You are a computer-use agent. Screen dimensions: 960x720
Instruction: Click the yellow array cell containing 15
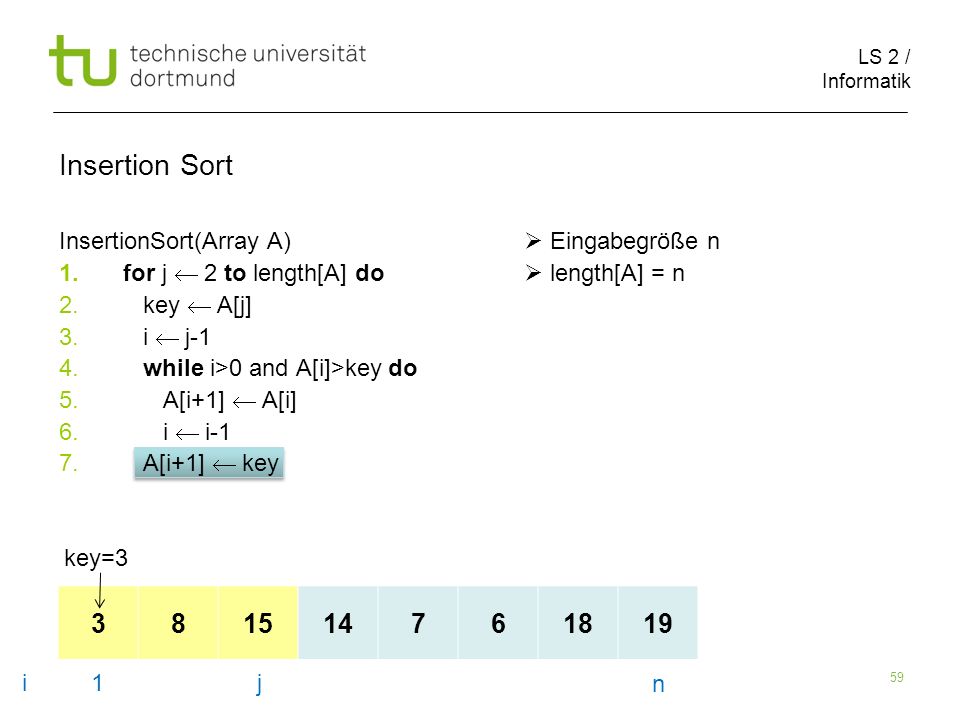(258, 623)
